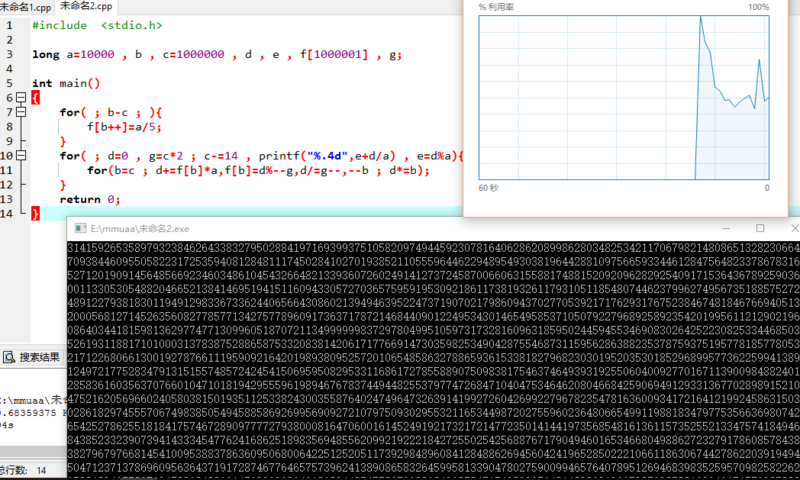Click the 'return 0;' statement
This screenshot has height=480, width=800.
click(x=90, y=199)
